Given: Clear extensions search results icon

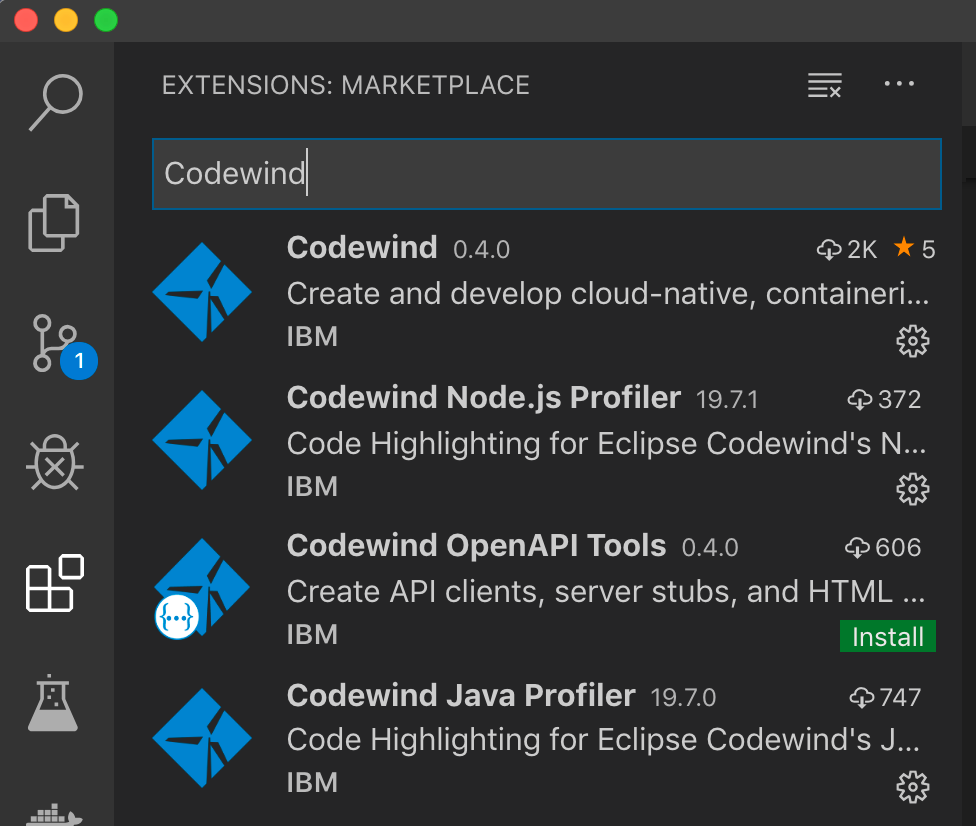Looking at the screenshot, I should [x=825, y=85].
